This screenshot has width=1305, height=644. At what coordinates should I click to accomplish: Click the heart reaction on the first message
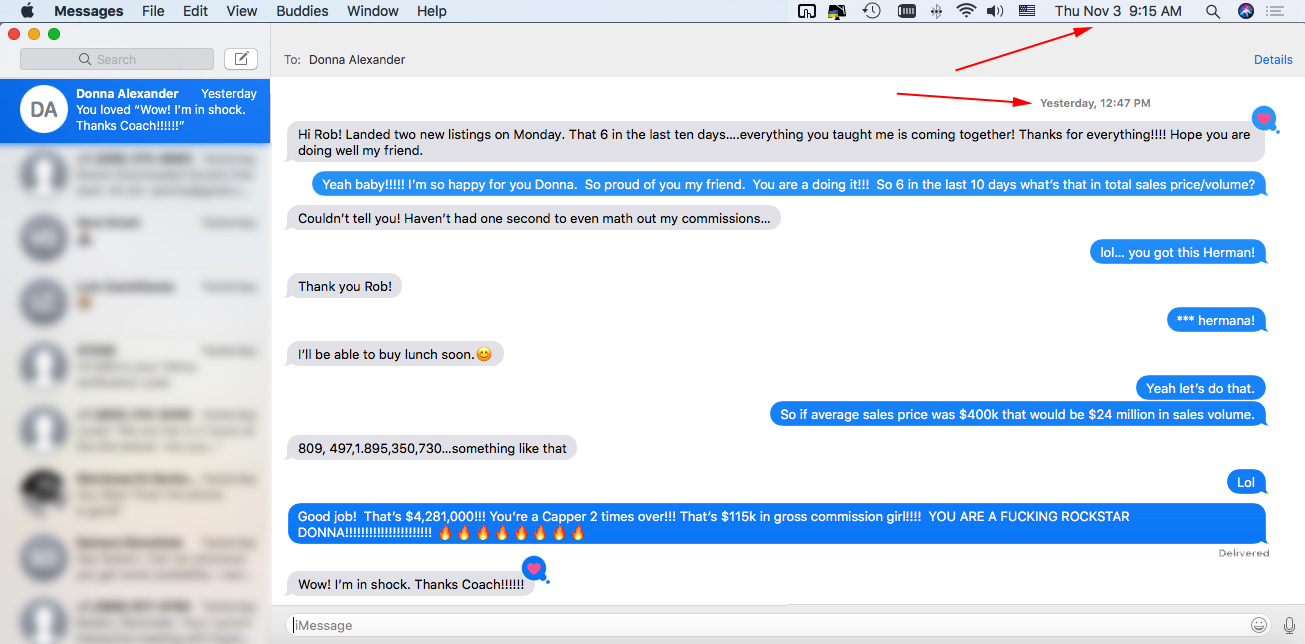[x=1264, y=118]
